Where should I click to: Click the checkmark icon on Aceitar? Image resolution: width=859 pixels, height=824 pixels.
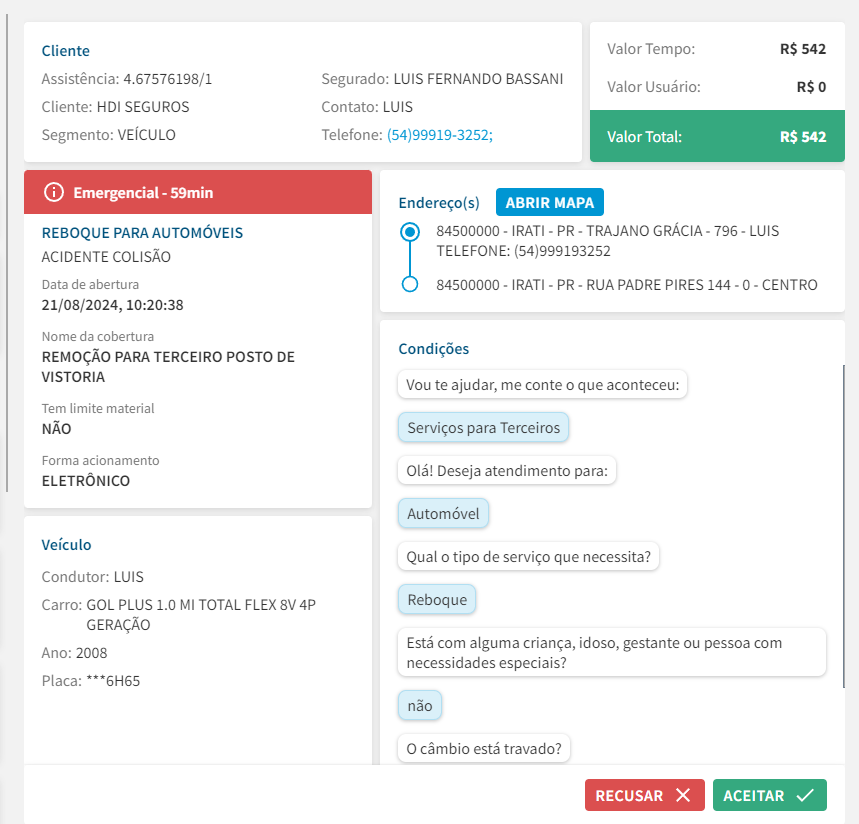805,796
